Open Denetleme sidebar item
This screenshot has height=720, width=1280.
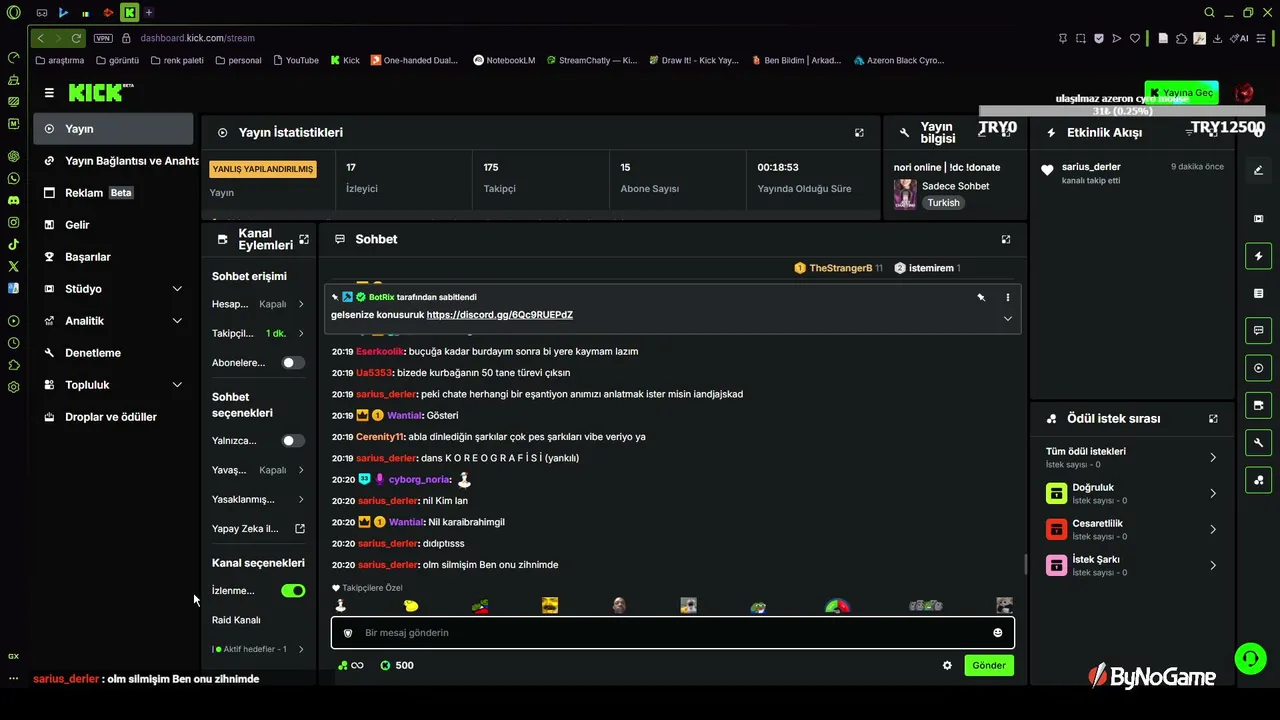click(113, 353)
